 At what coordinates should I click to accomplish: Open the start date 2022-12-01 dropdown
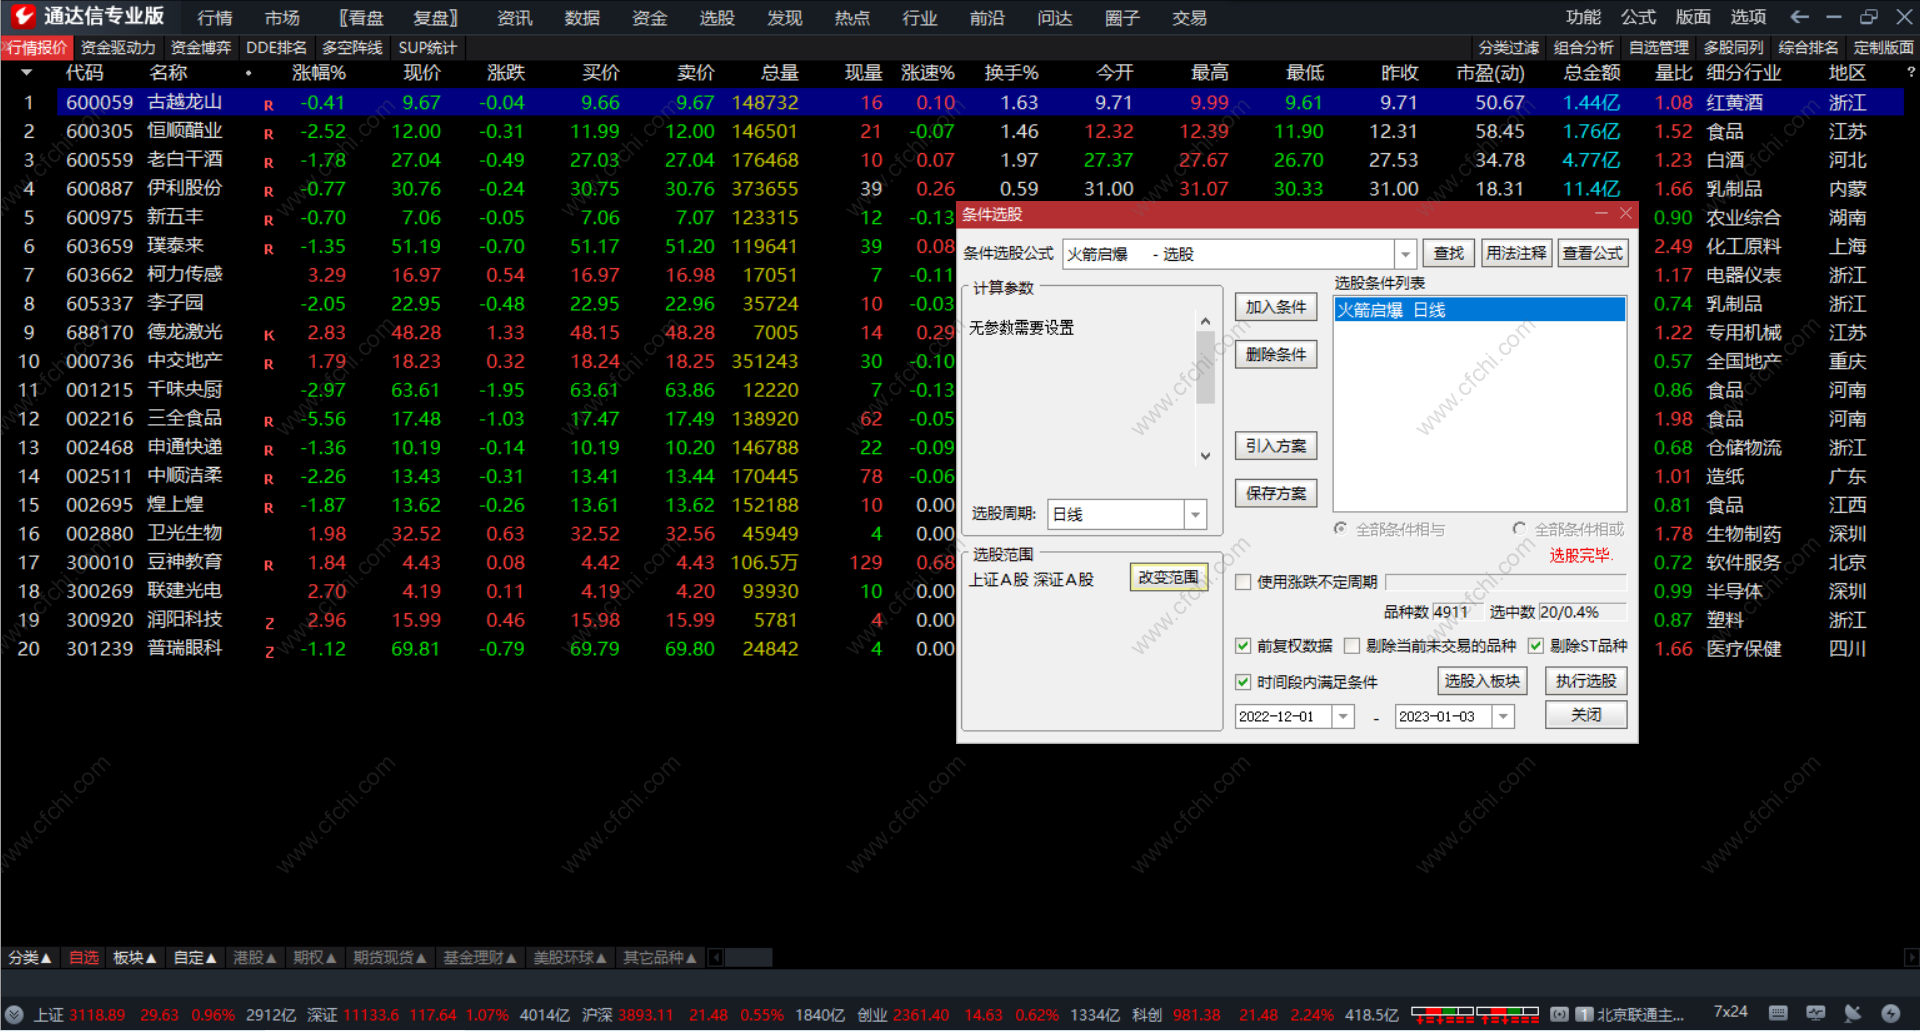[x=1343, y=716]
